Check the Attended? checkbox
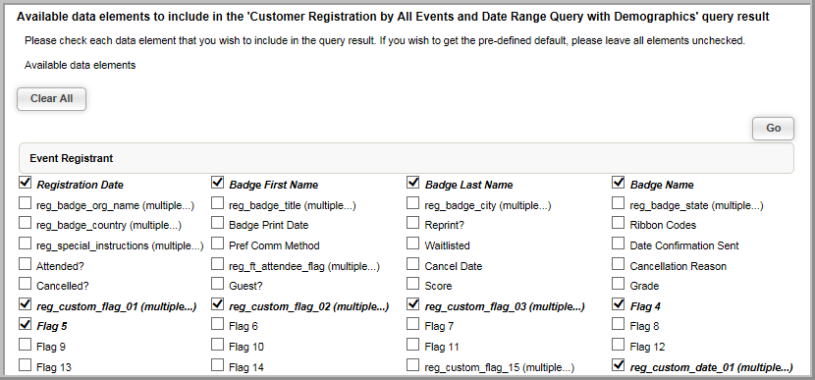This screenshot has width=815, height=380. point(25,264)
